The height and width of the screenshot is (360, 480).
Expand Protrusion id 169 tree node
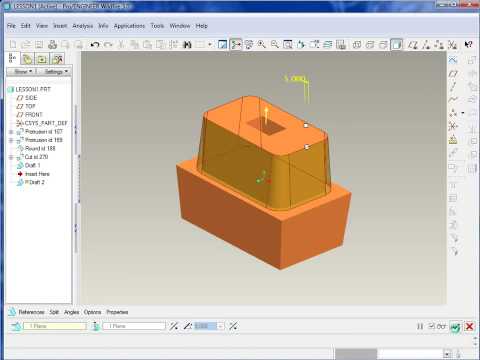coord(11,140)
